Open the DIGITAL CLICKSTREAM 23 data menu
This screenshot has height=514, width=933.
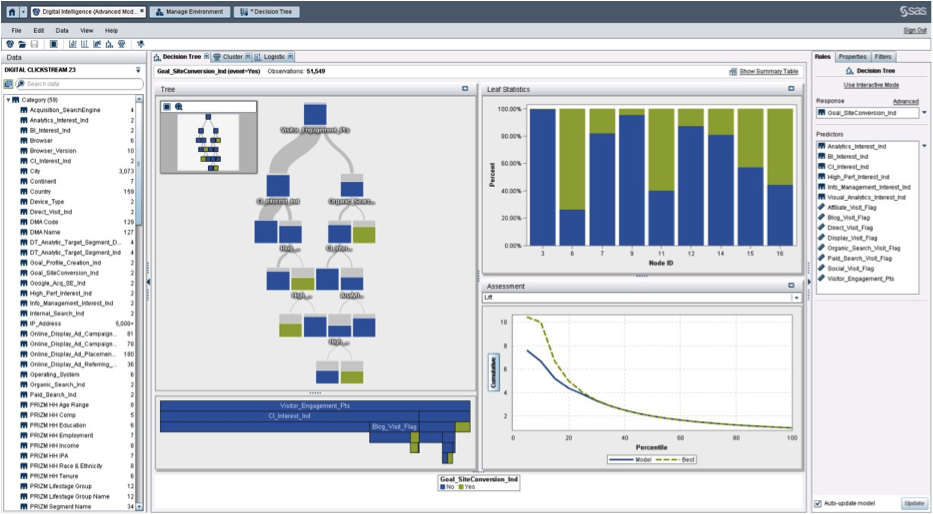(138, 70)
